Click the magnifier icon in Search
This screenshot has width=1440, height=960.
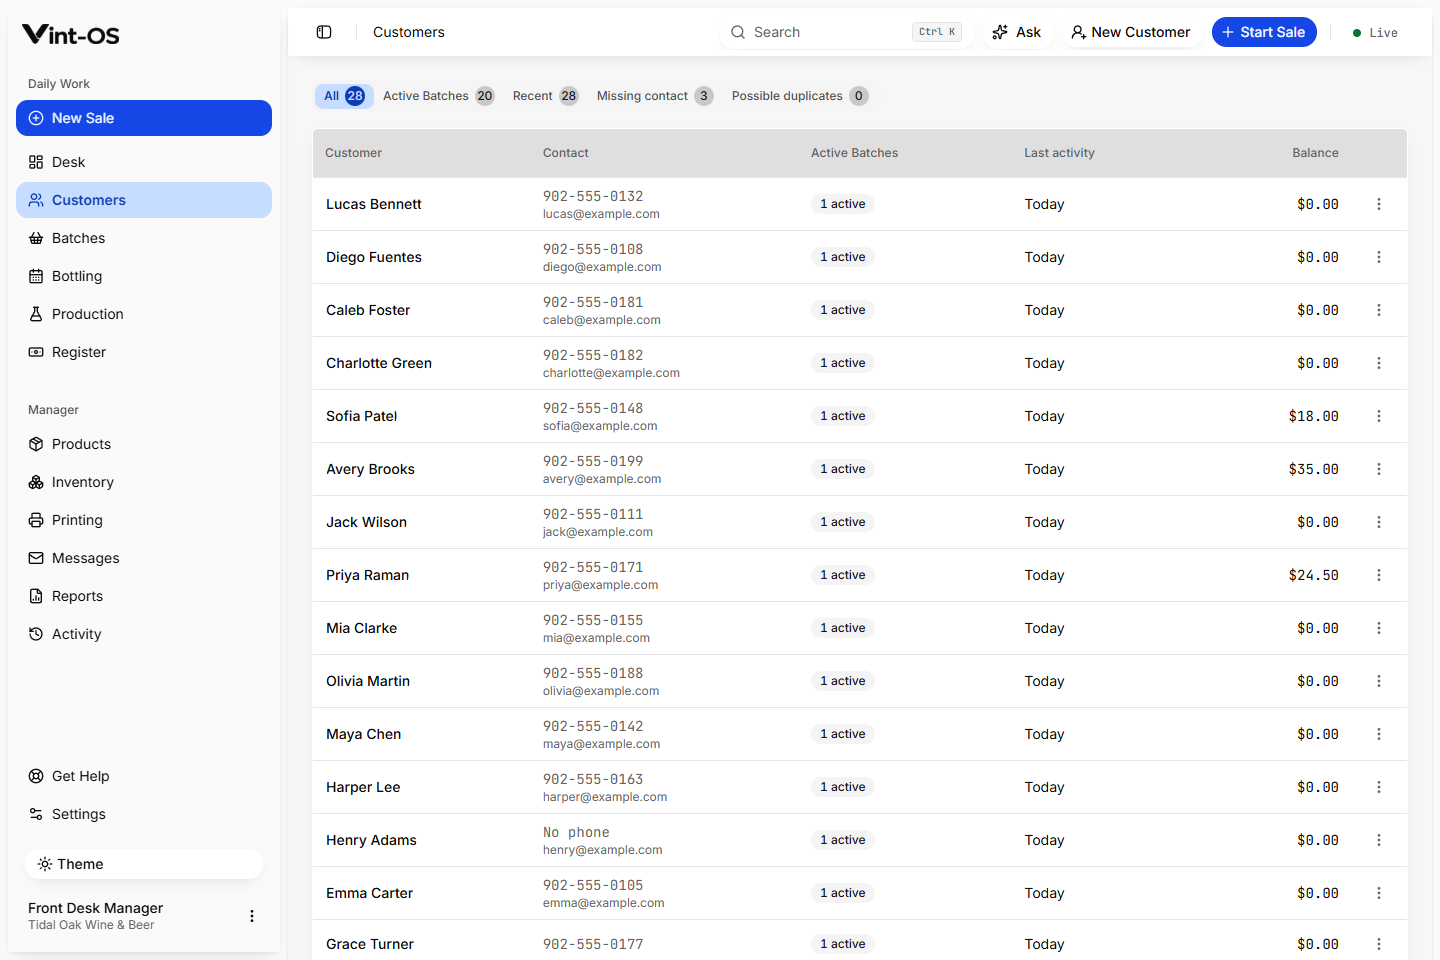(738, 32)
